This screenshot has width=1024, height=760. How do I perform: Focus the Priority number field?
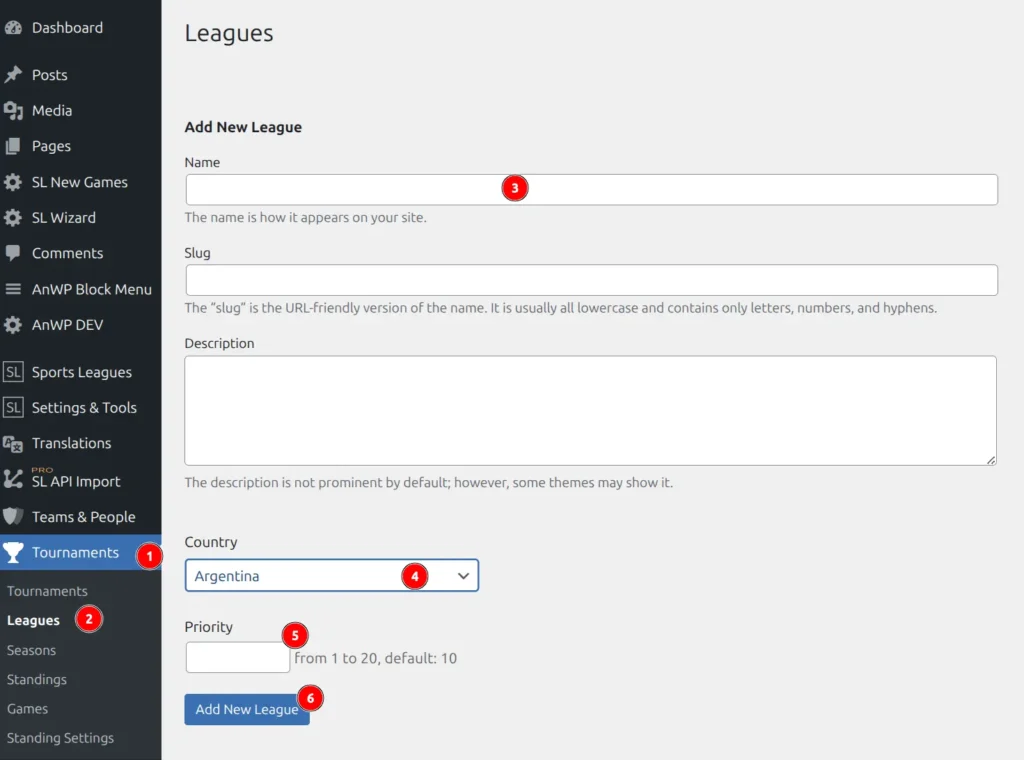click(238, 657)
